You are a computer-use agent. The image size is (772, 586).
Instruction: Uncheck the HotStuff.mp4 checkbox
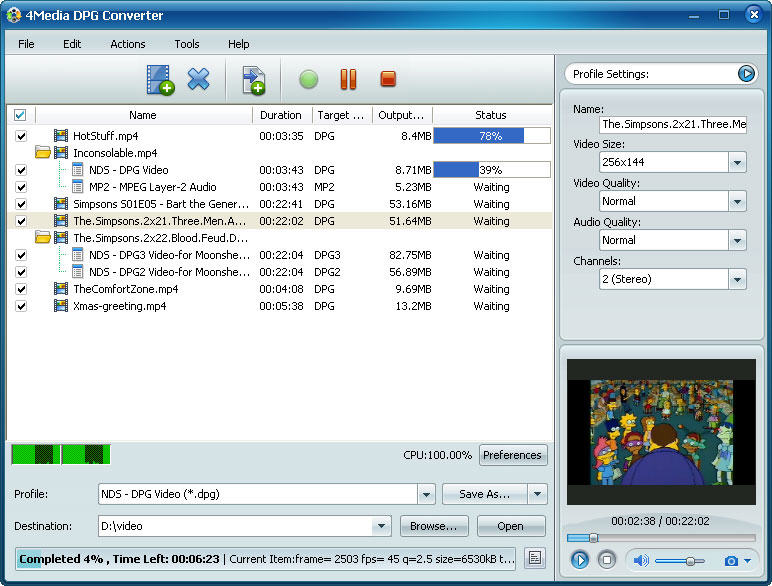coord(21,136)
